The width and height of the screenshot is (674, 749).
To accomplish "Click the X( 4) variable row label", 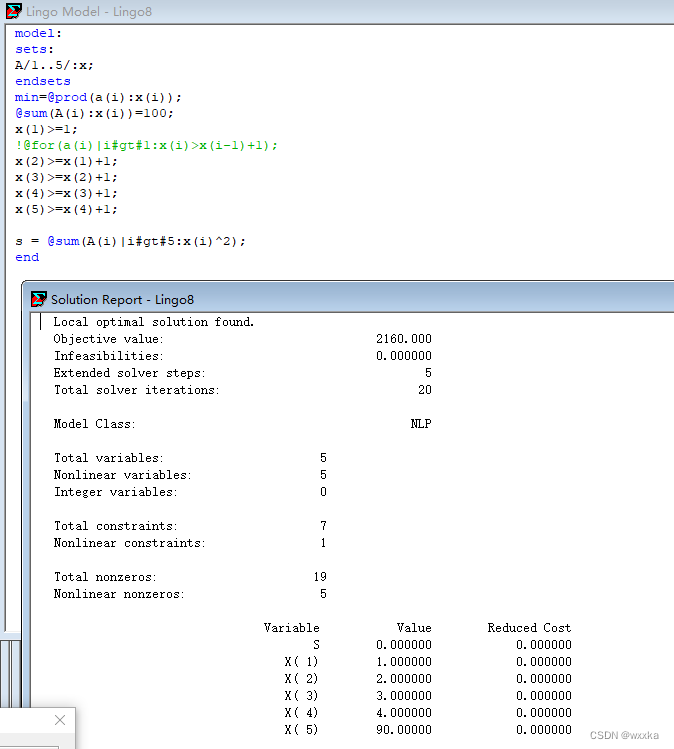I will (301, 713).
